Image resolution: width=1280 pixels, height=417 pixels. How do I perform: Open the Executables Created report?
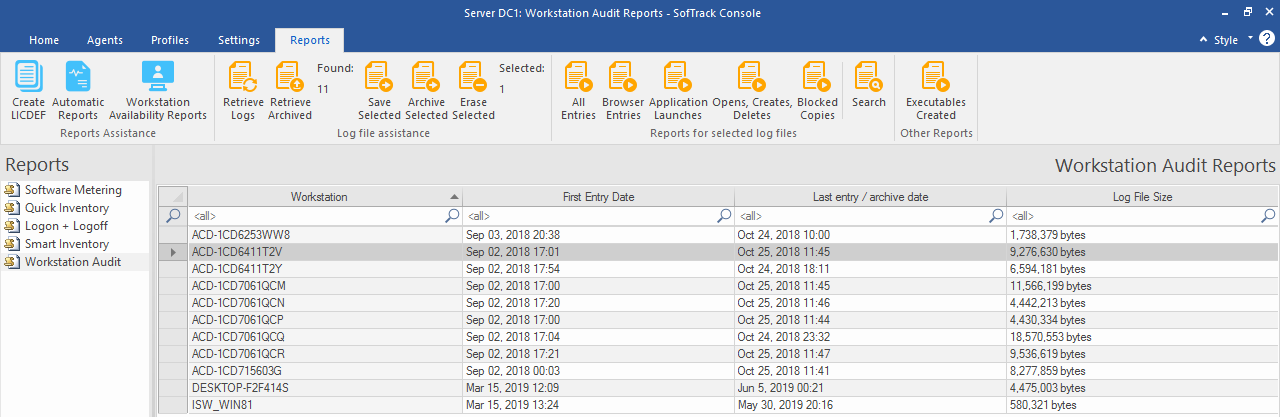click(x=936, y=90)
